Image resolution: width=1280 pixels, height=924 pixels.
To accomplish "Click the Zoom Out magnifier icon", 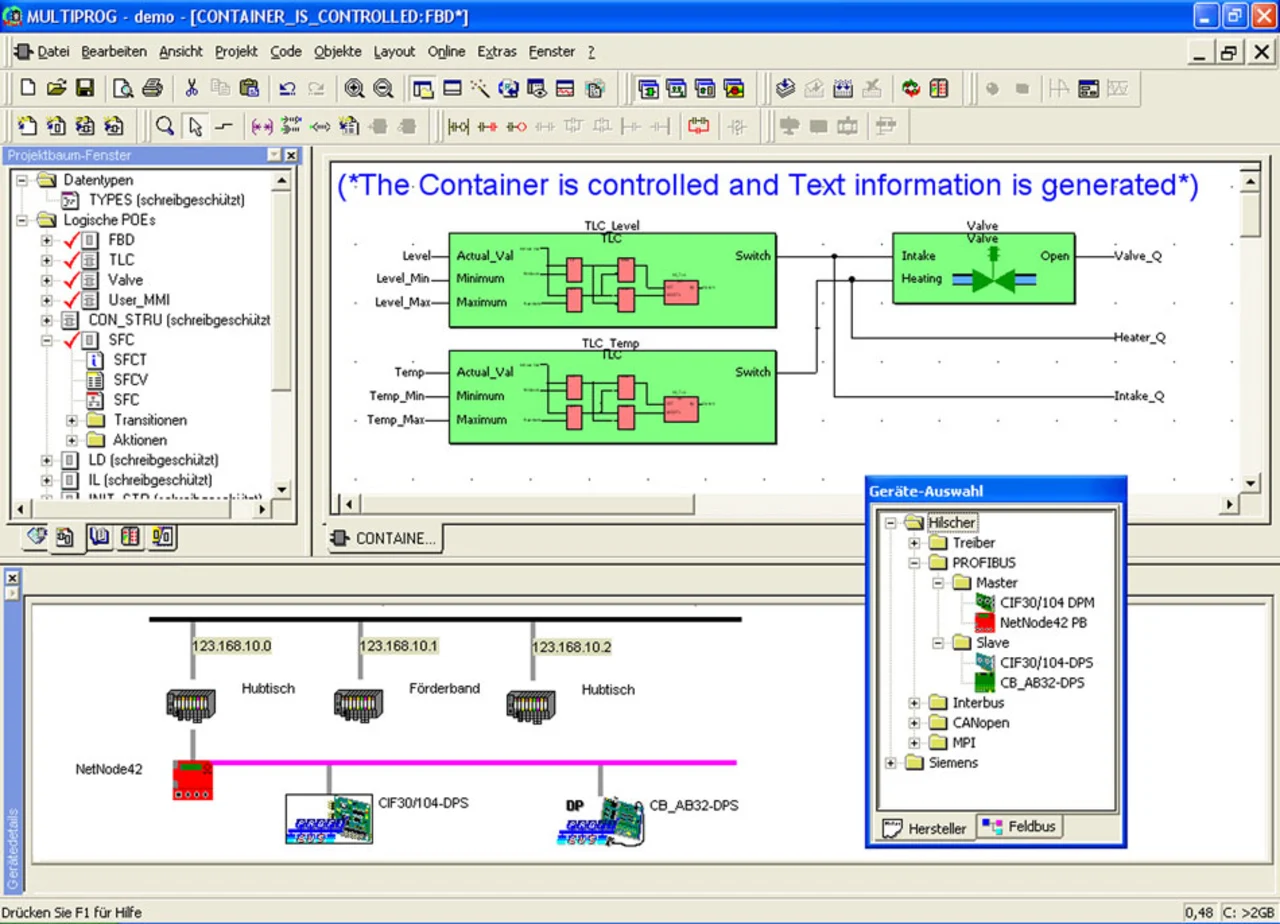I will click(x=383, y=88).
